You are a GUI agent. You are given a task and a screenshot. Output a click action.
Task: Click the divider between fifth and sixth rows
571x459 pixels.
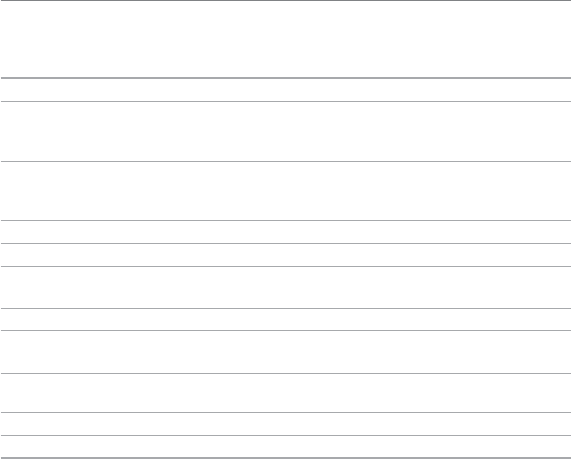pyautogui.click(x=286, y=267)
